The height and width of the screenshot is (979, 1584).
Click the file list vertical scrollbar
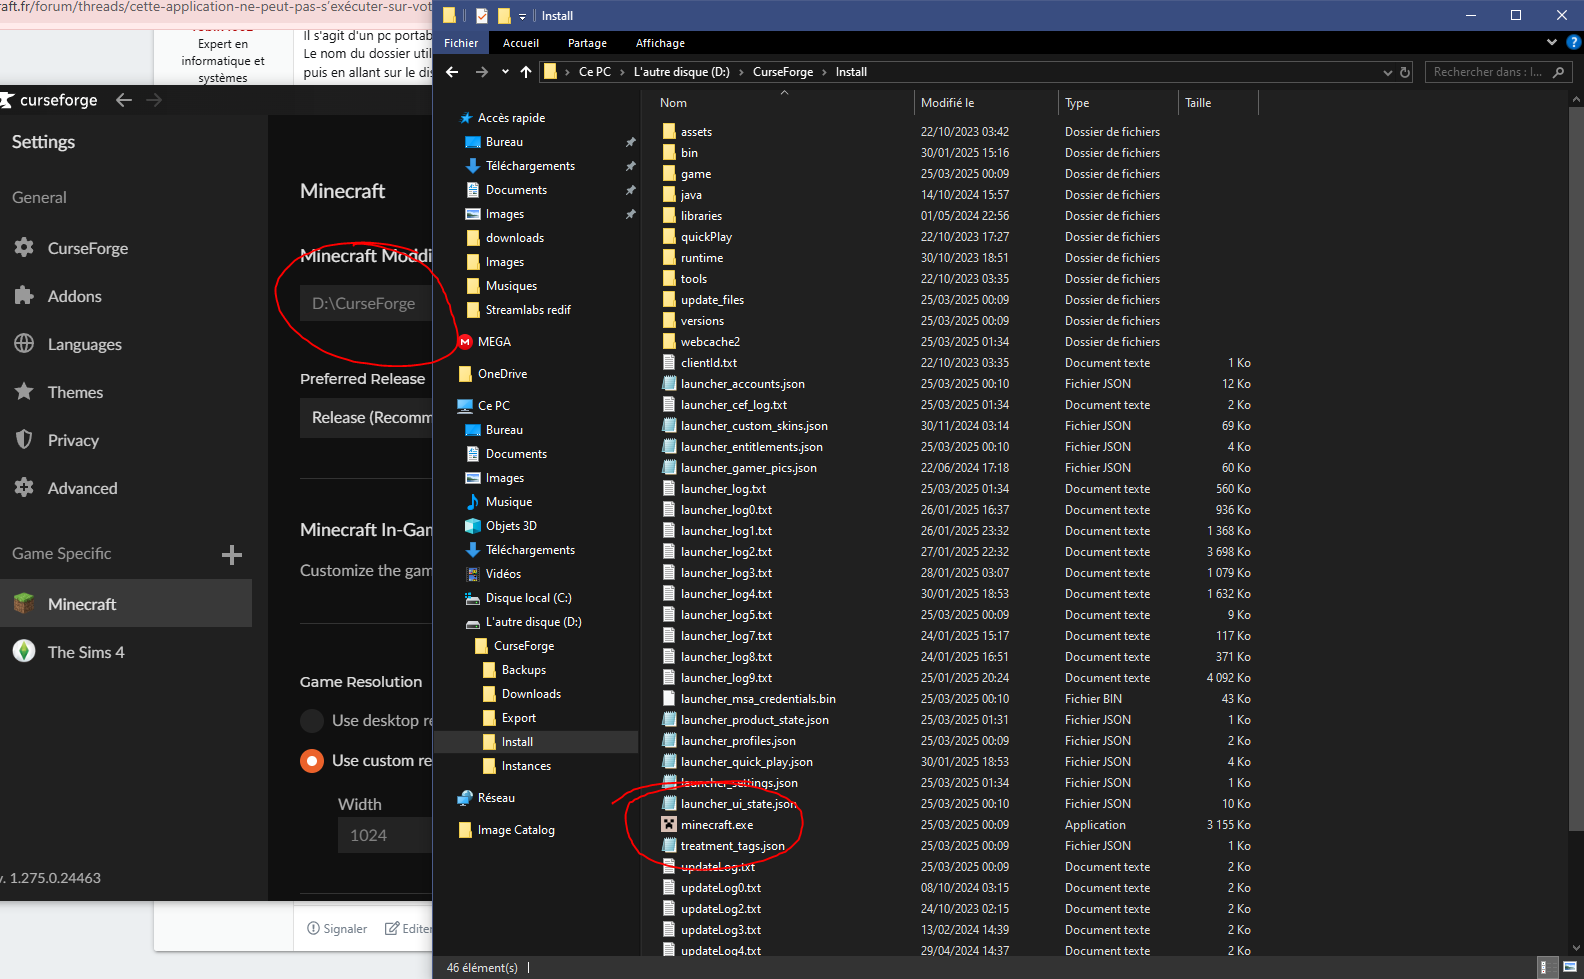[1576, 470]
